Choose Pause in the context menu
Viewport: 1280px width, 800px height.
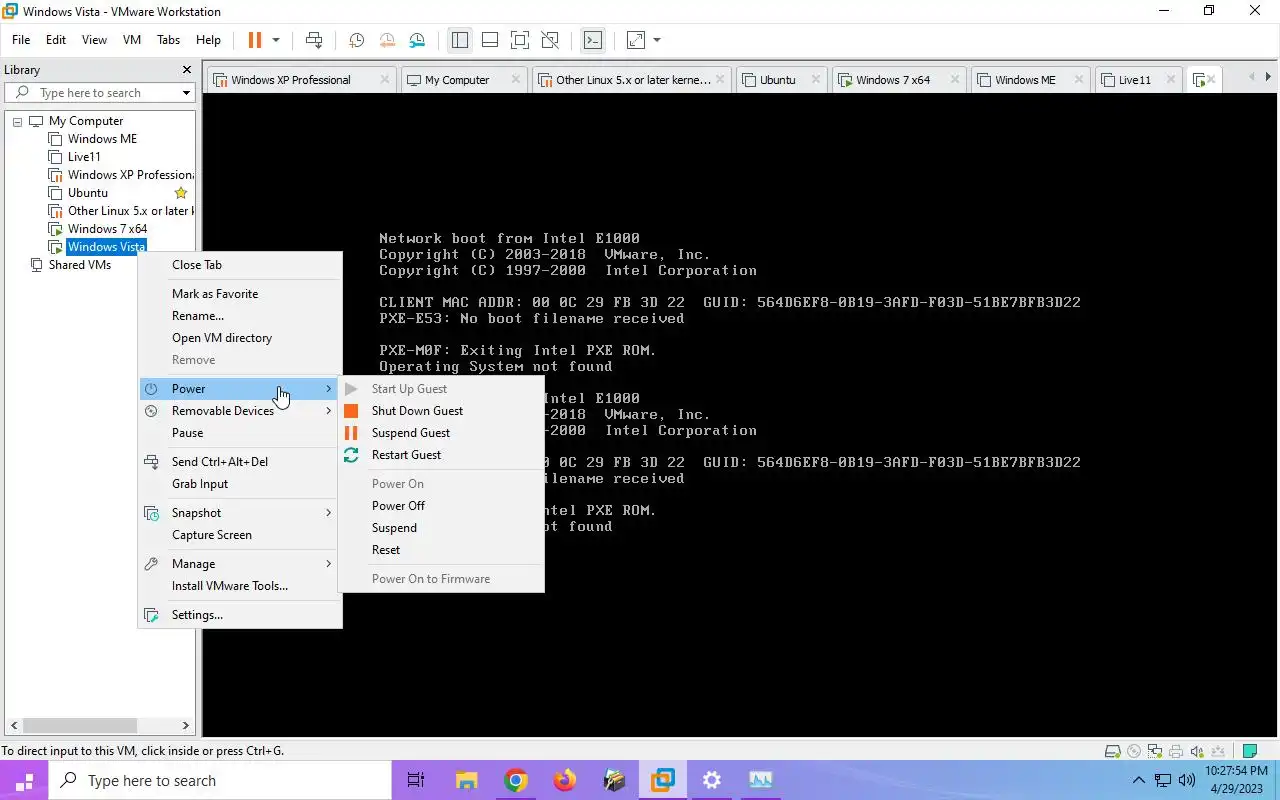(241, 433)
